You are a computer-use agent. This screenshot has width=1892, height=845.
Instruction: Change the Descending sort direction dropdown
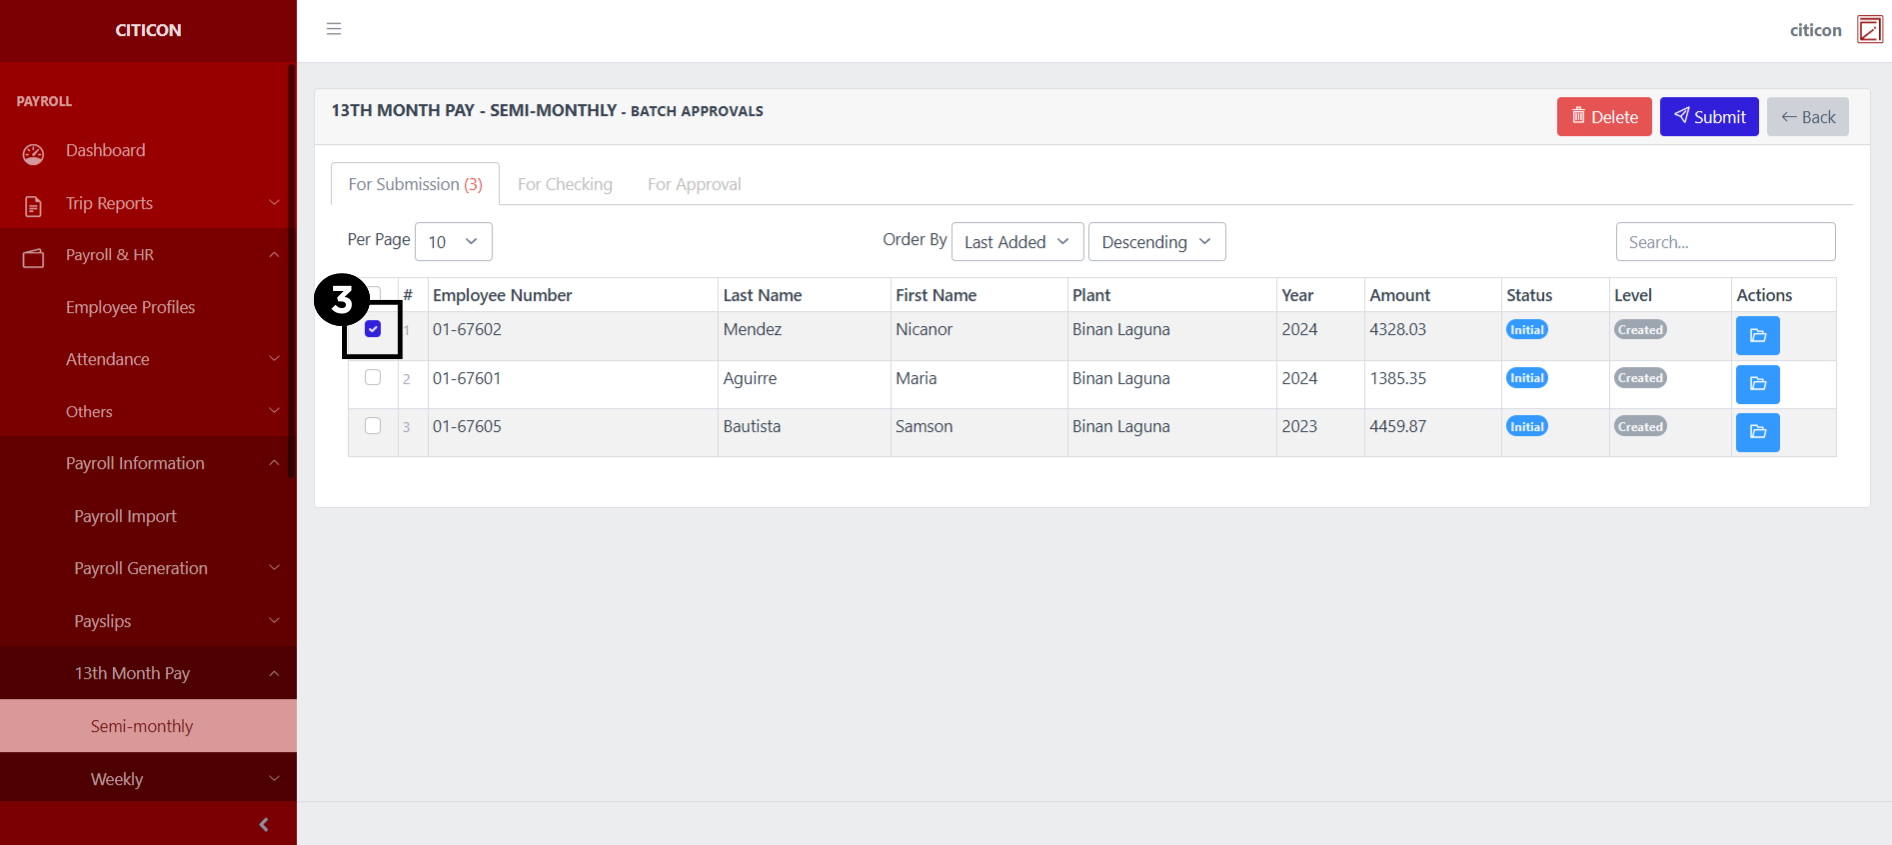click(1156, 242)
